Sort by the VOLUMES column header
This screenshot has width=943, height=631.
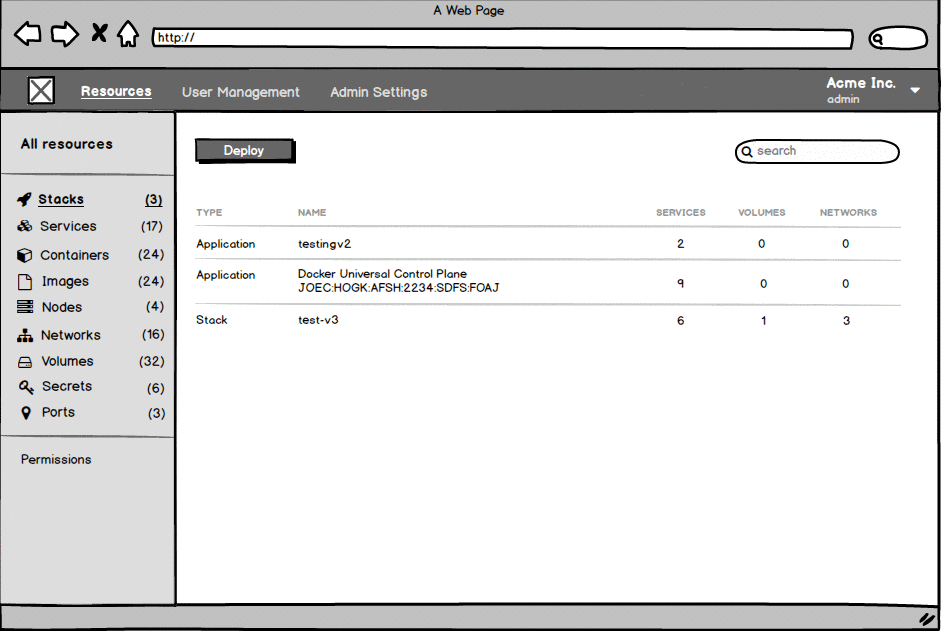click(x=761, y=212)
